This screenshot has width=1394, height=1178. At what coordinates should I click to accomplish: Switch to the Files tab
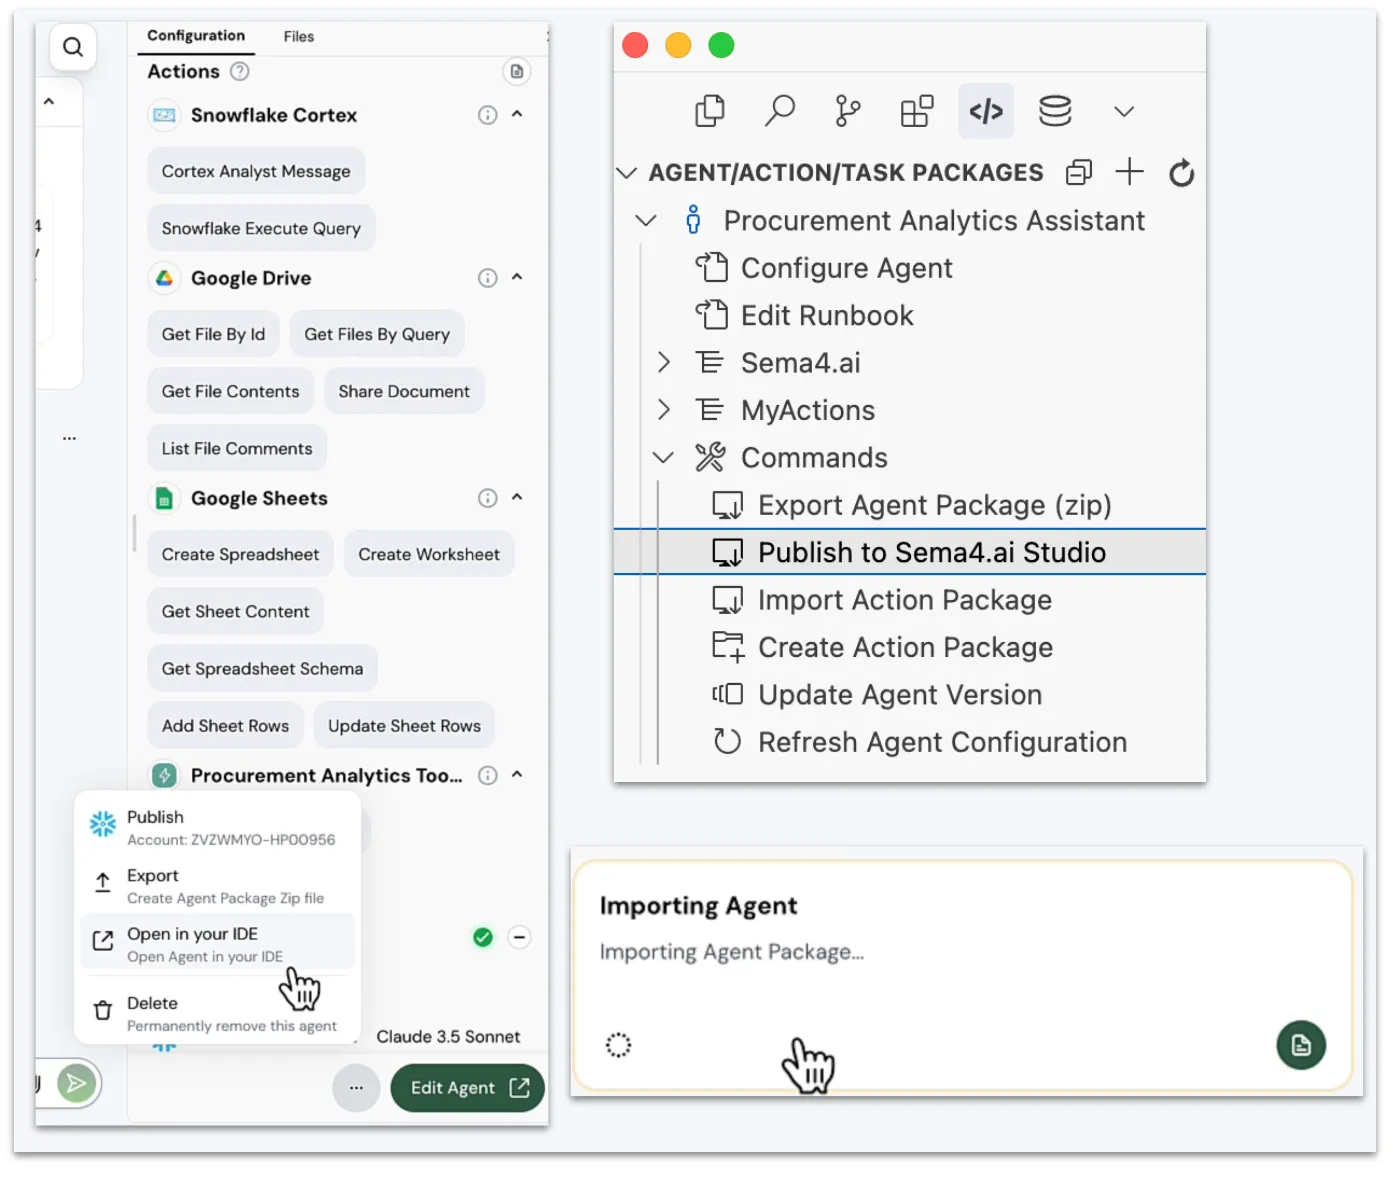298,36
